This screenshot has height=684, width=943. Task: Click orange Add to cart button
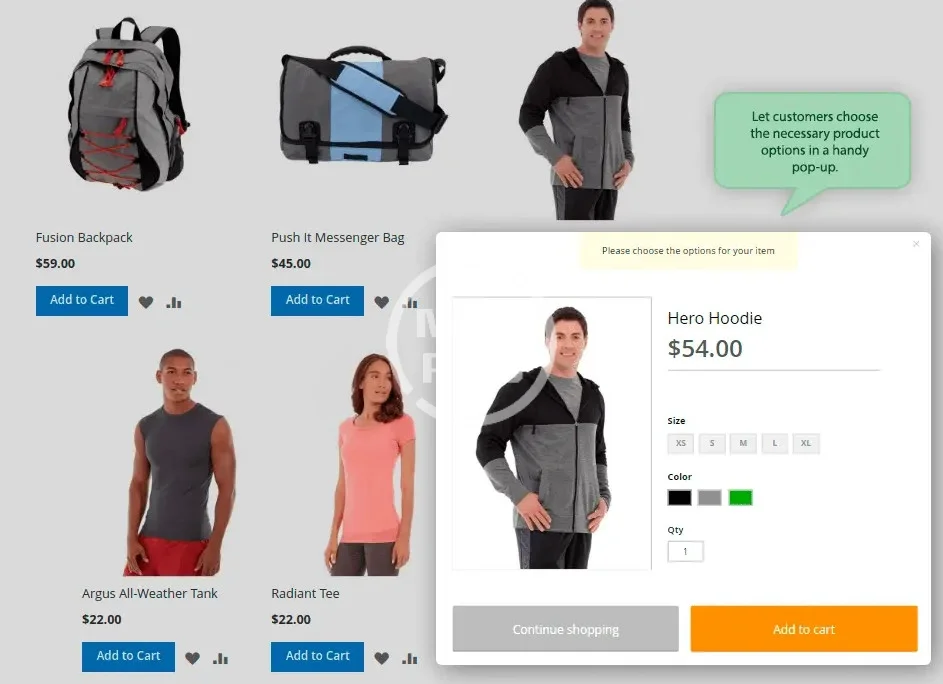tap(804, 629)
